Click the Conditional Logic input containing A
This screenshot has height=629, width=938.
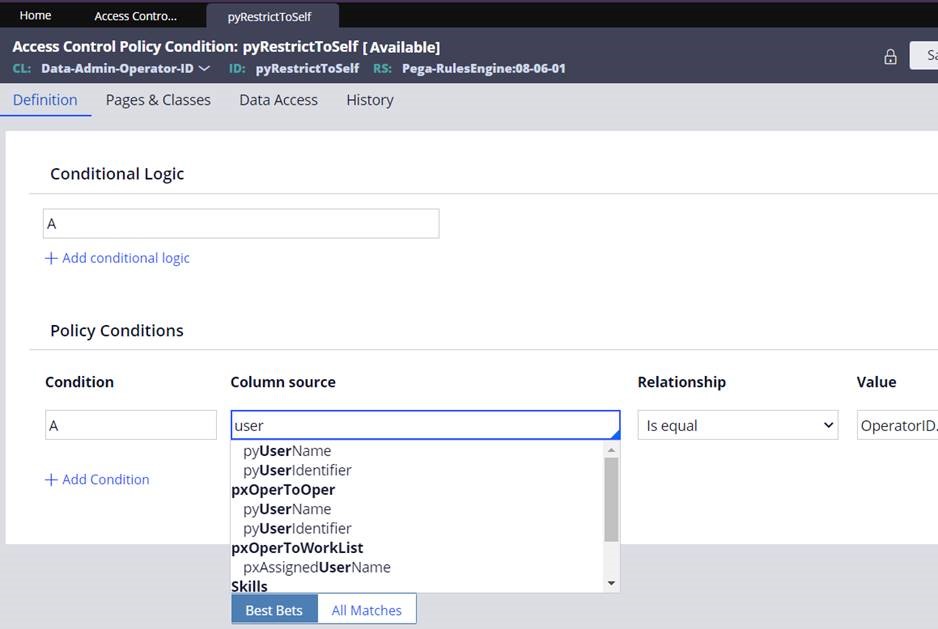point(240,224)
